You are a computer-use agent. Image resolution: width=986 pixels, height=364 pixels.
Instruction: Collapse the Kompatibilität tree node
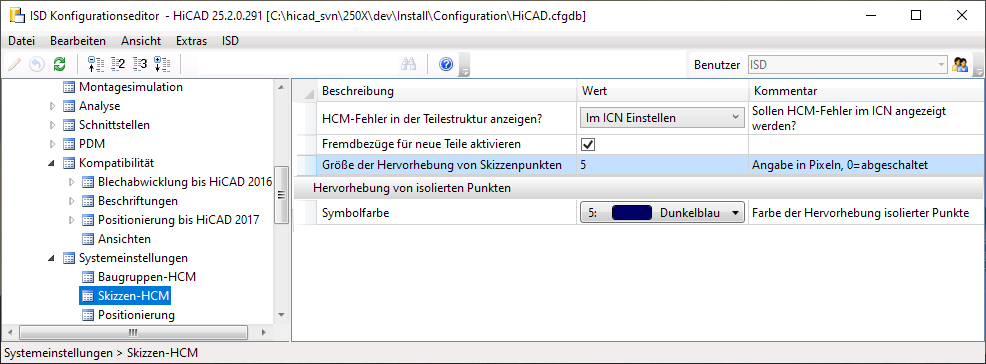53,163
